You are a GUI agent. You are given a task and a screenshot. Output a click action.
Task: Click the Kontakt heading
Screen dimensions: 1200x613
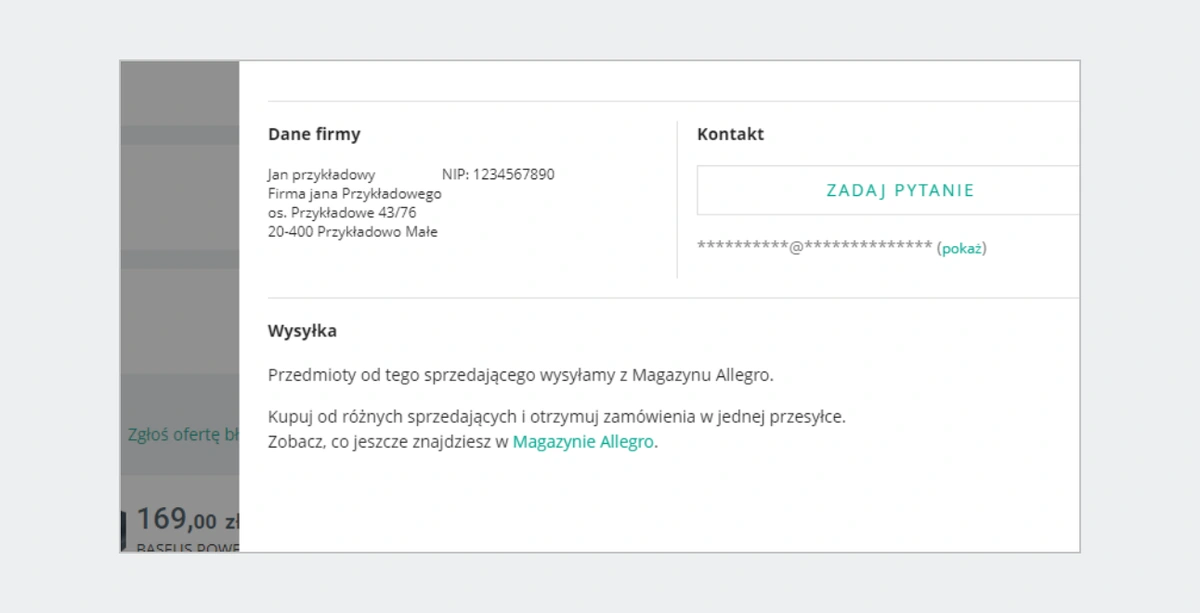(x=730, y=134)
